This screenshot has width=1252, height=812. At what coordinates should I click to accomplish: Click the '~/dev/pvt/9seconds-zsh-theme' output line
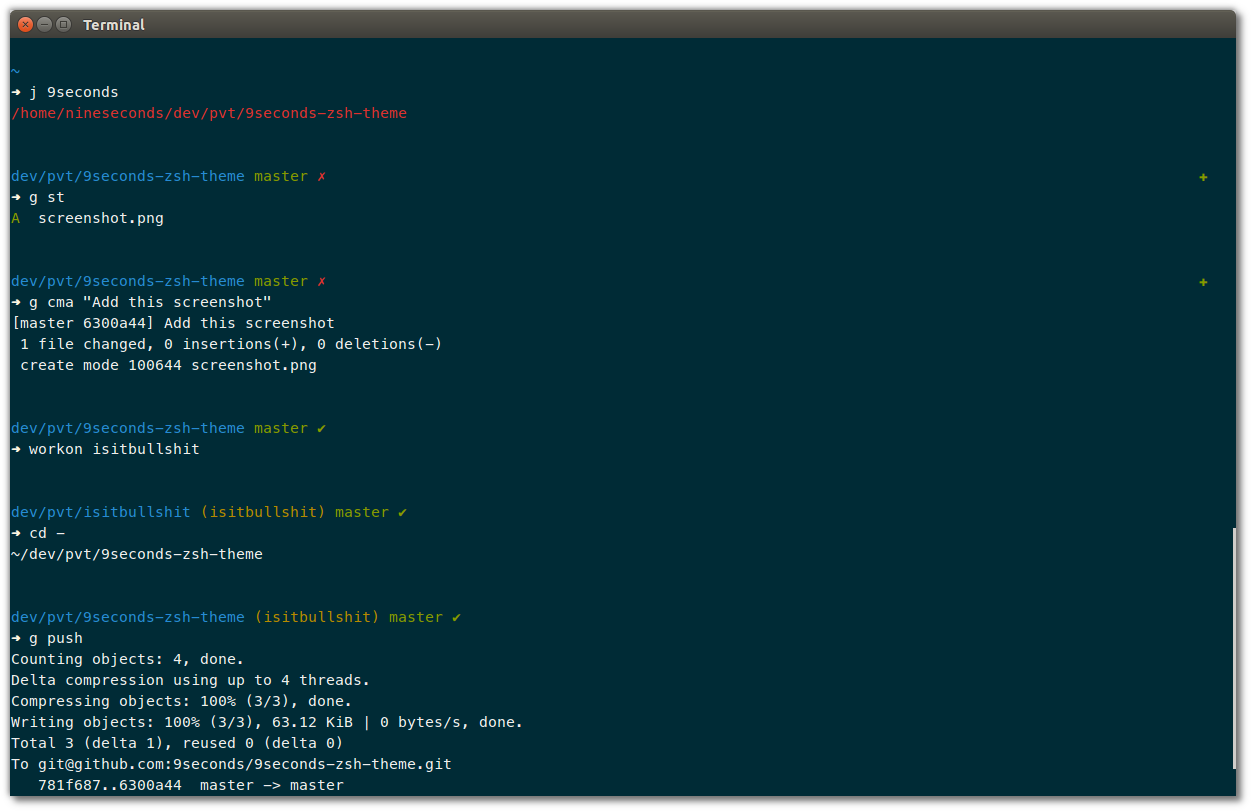[x=137, y=554]
